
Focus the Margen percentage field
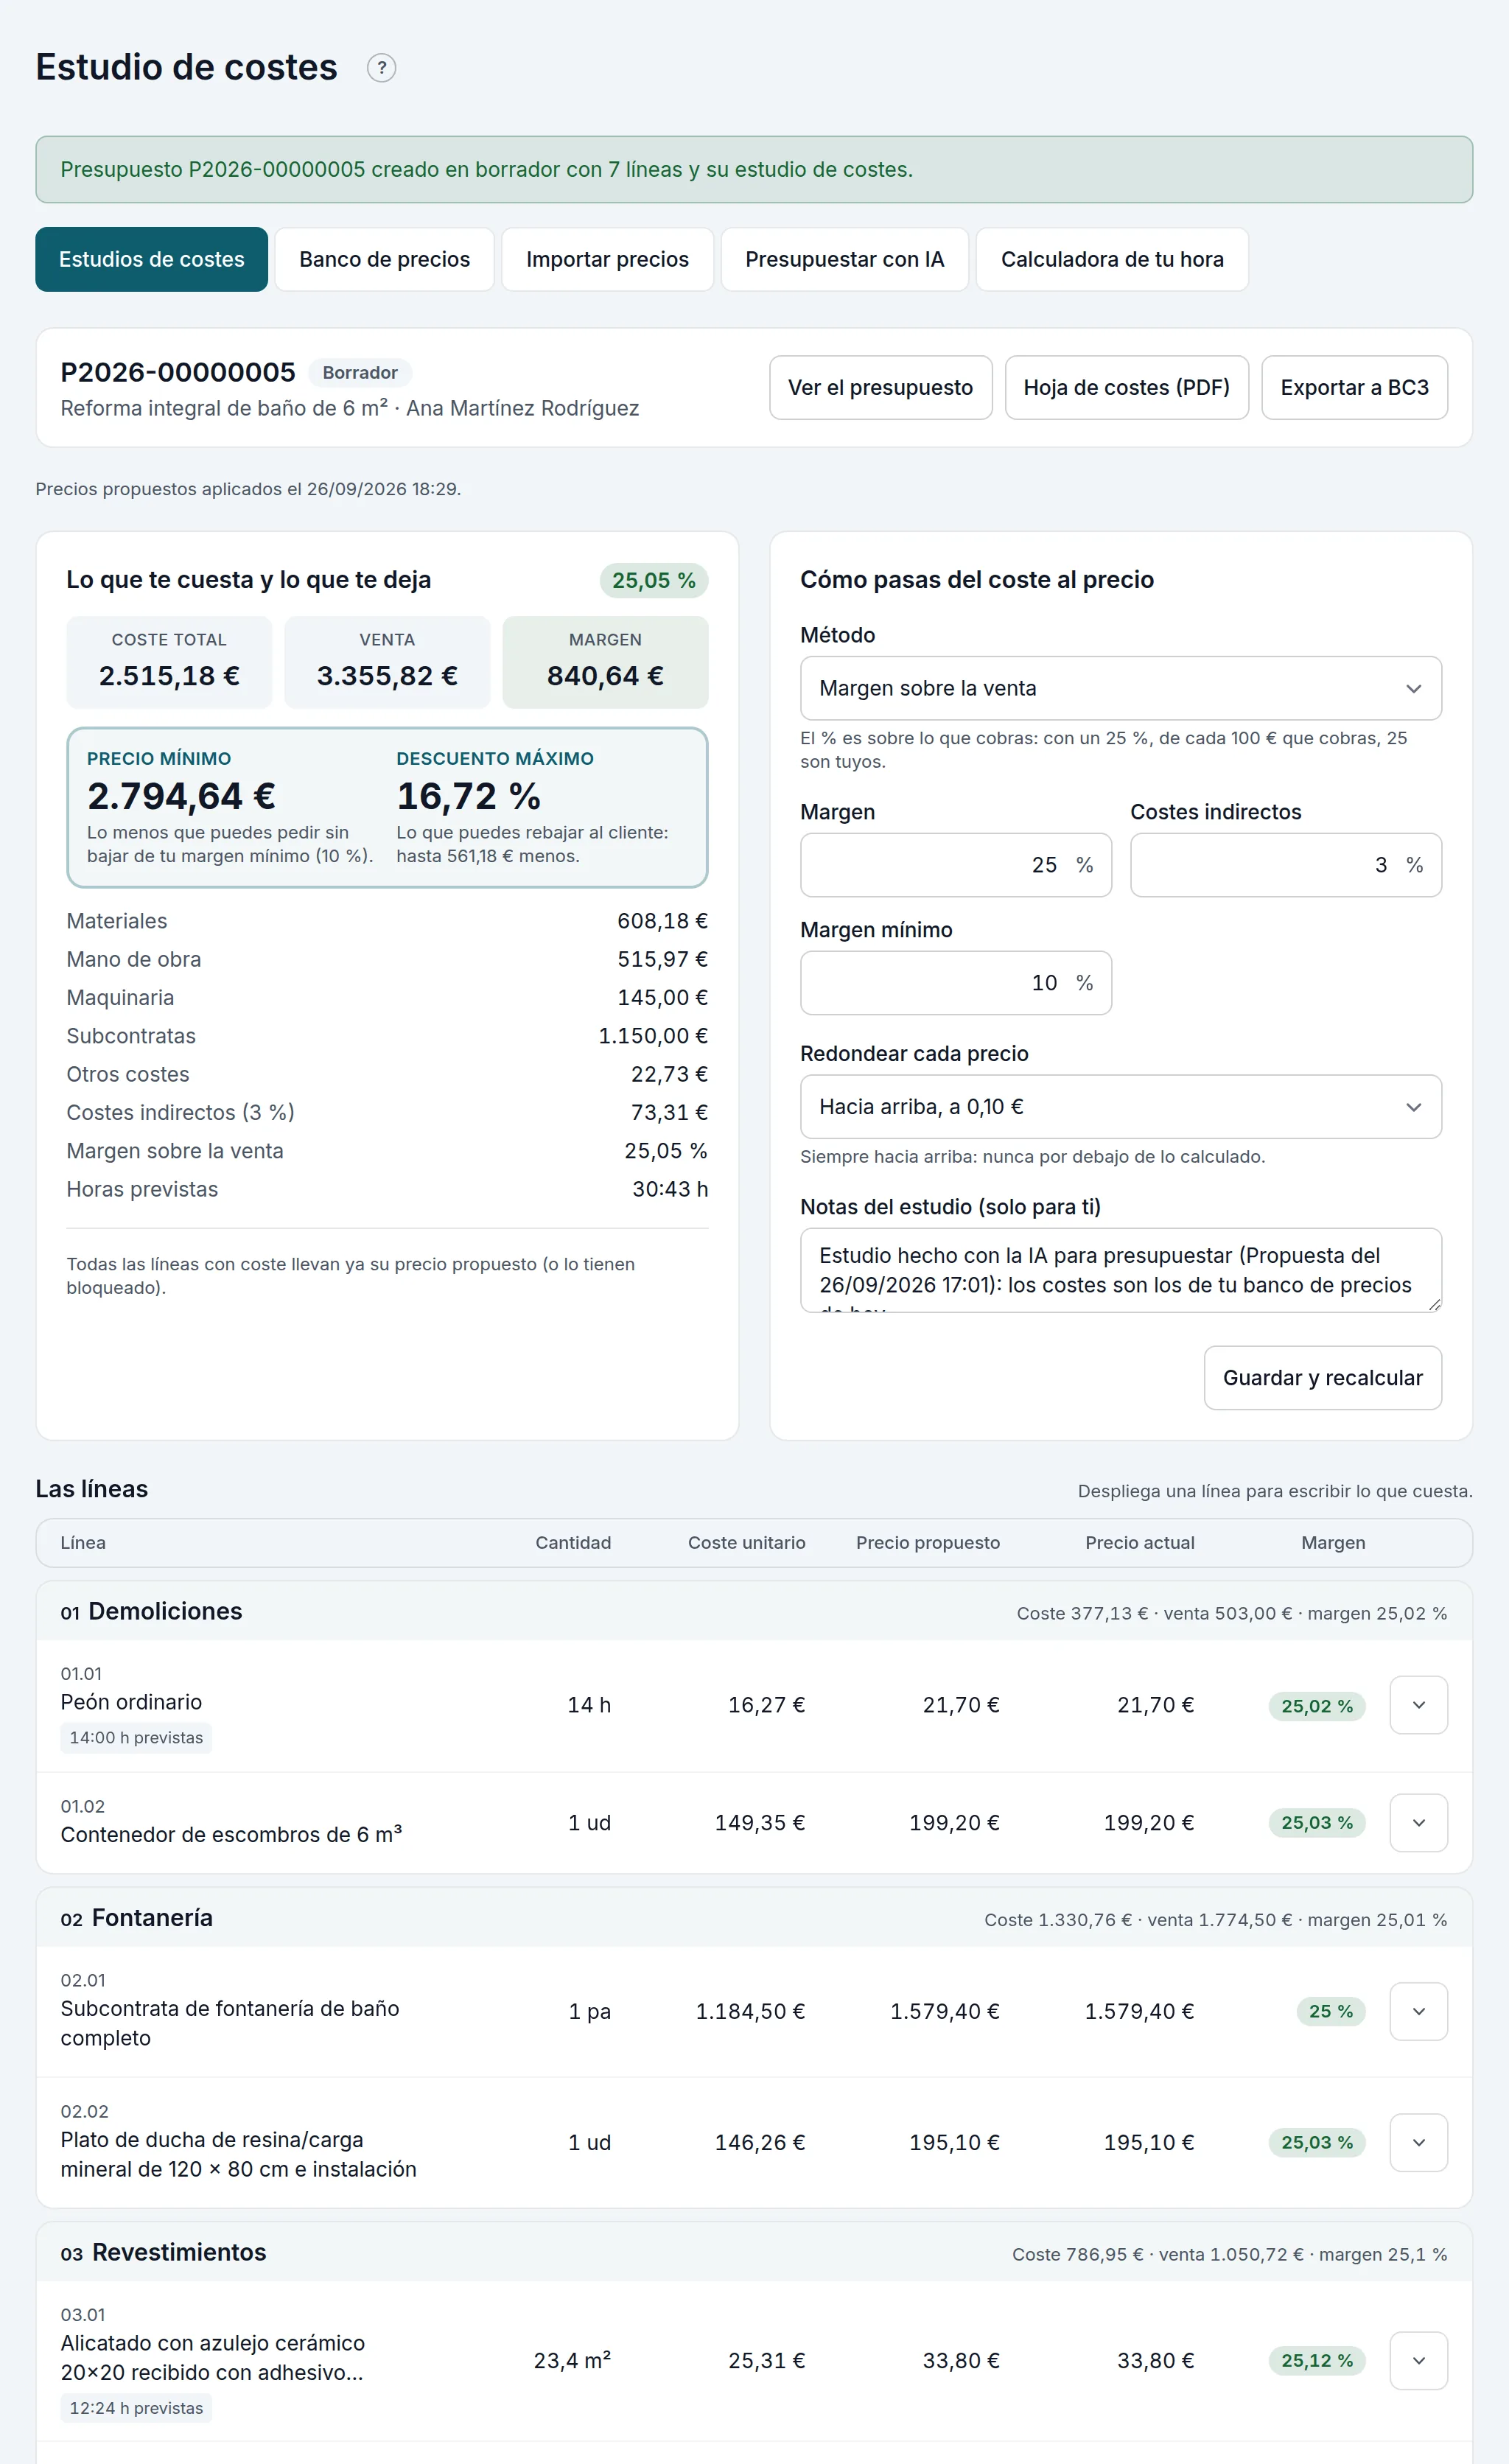[955, 865]
